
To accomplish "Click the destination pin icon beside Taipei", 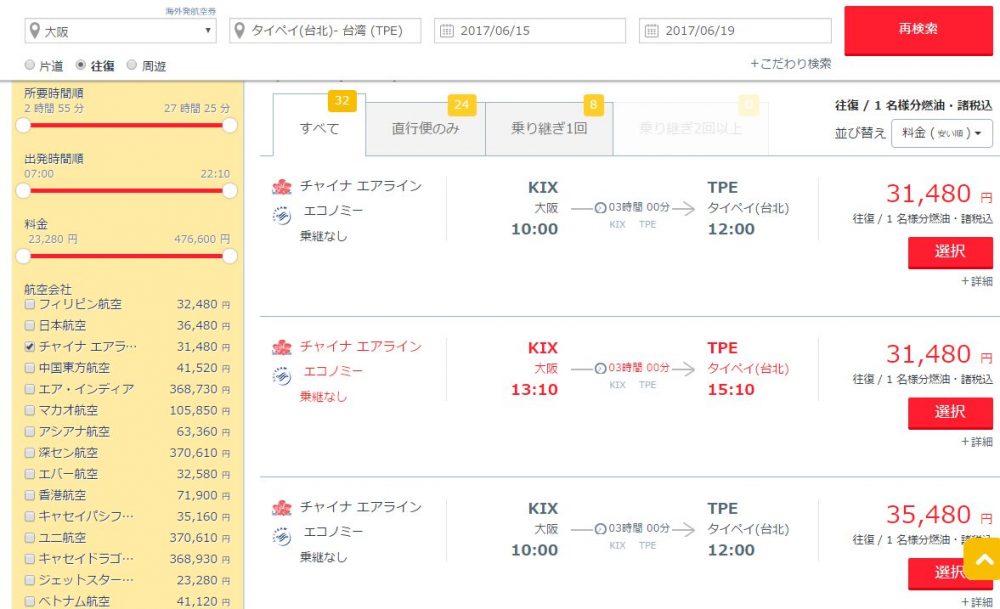I will tap(240, 31).
